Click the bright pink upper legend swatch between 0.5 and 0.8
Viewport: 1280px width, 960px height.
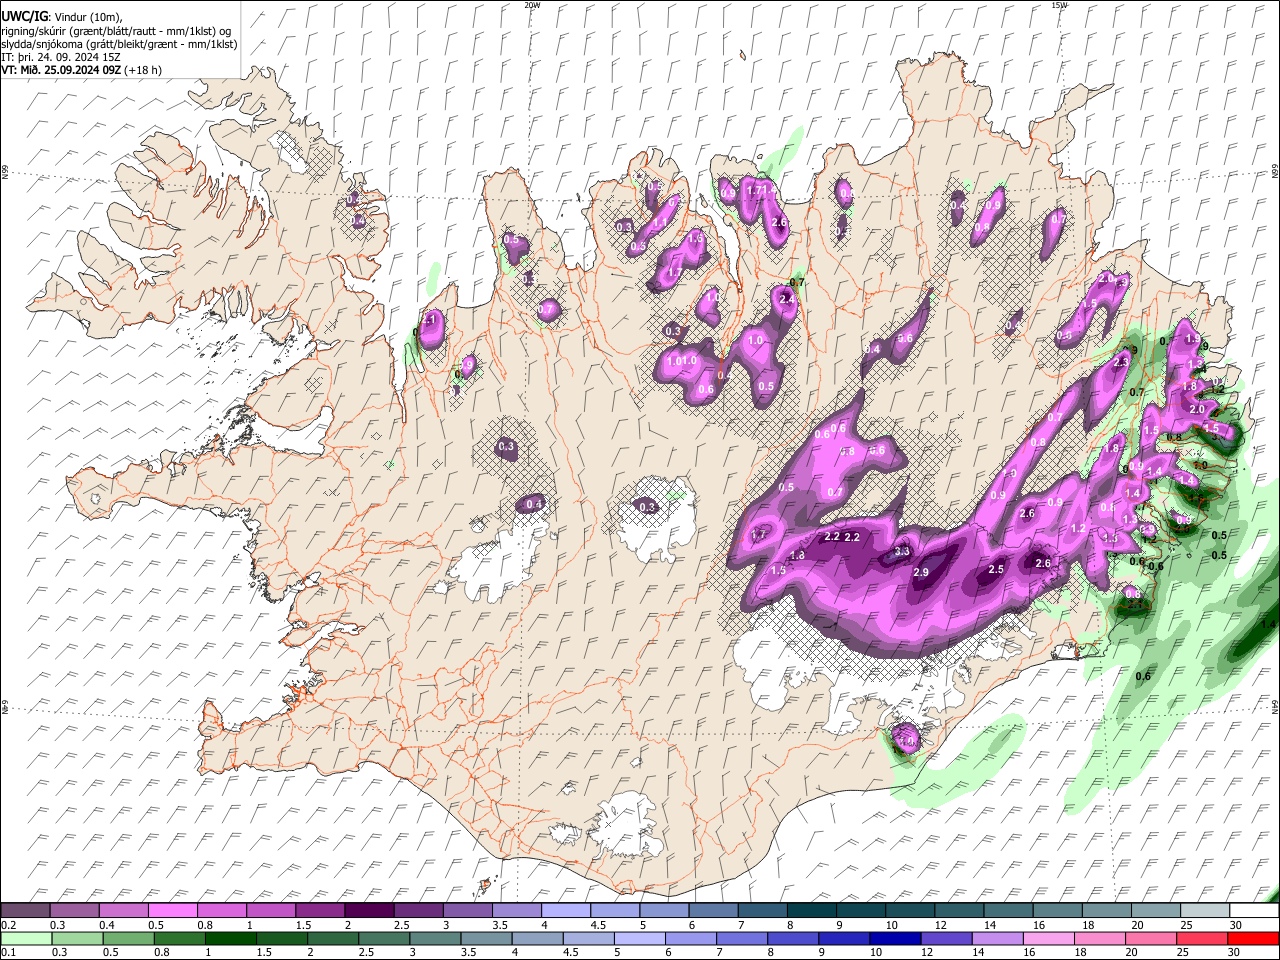[172, 911]
